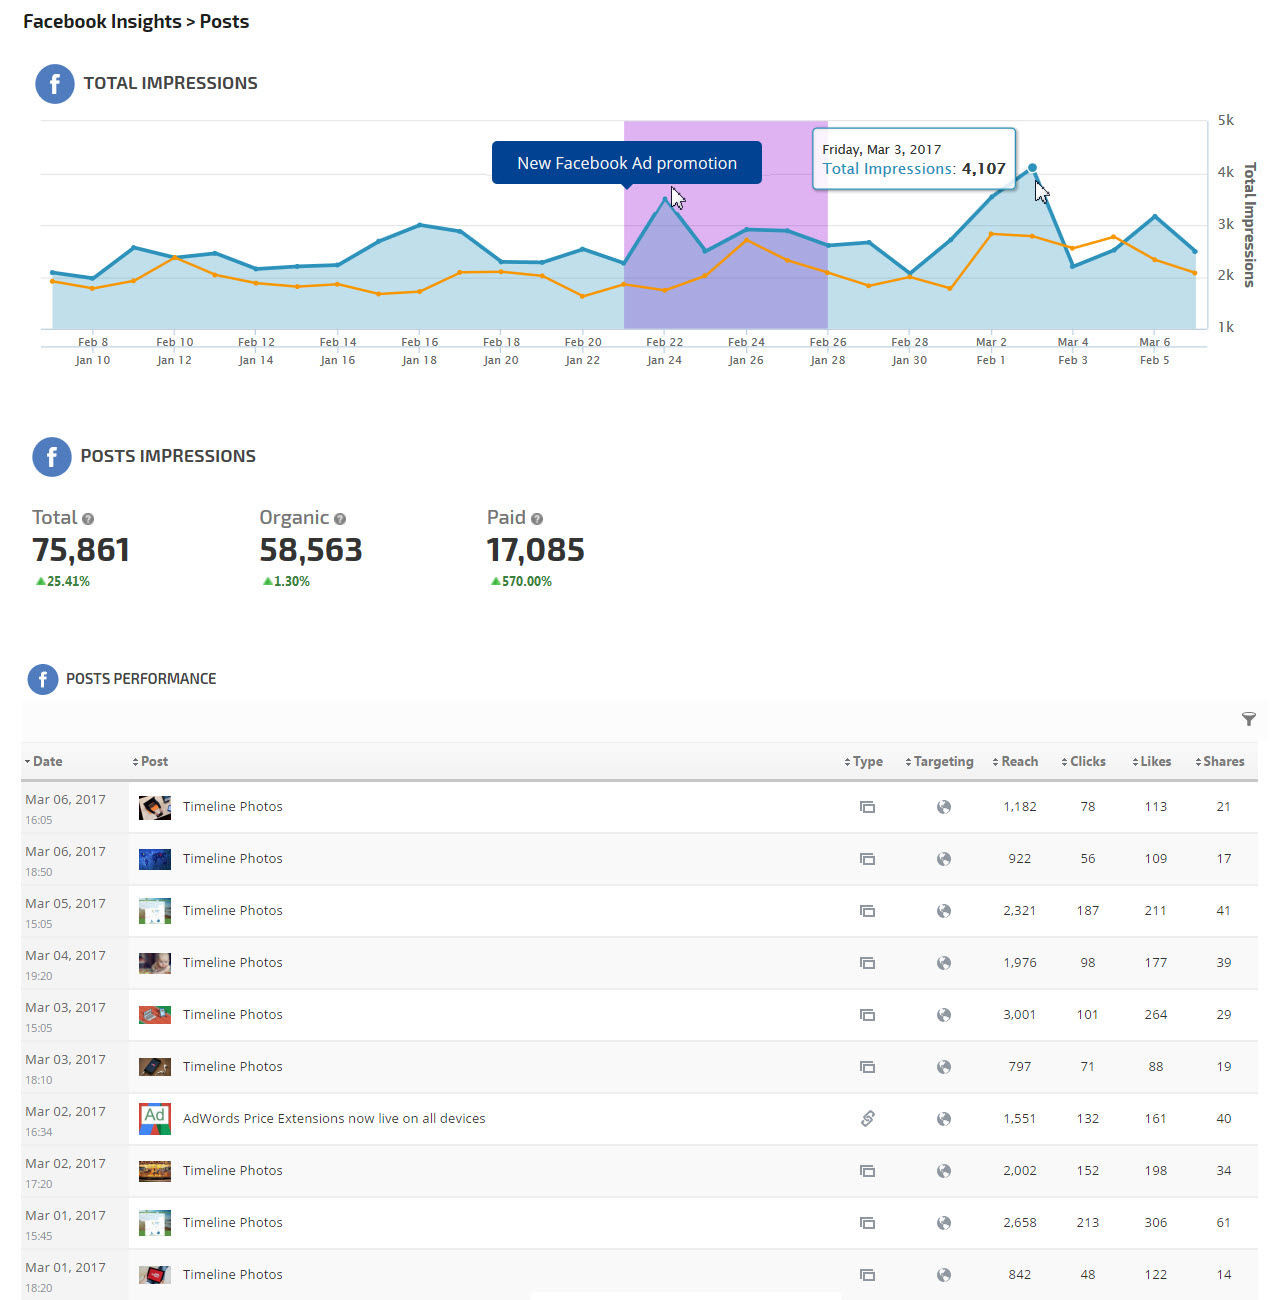Click globe targeting icon for Mar 05 post
Screen dimensions: 1280x1300
[x=943, y=911]
